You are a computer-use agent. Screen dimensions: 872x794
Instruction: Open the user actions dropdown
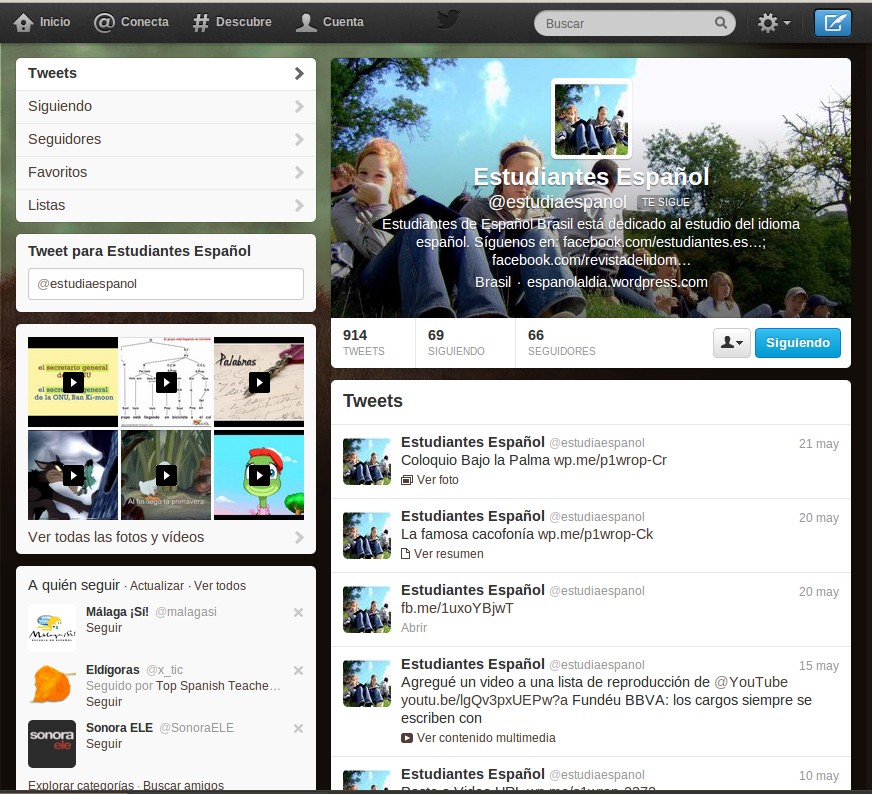coord(731,343)
